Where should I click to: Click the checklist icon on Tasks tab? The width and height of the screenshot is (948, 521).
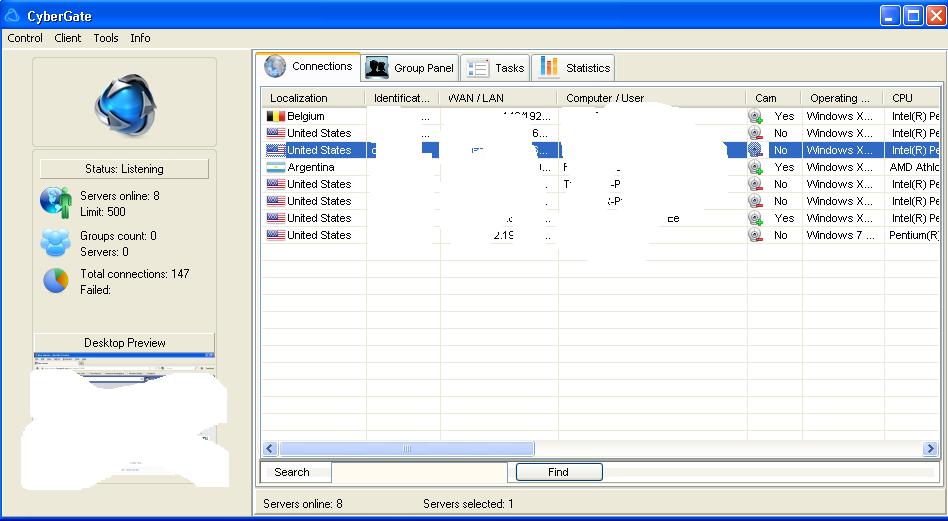478,68
